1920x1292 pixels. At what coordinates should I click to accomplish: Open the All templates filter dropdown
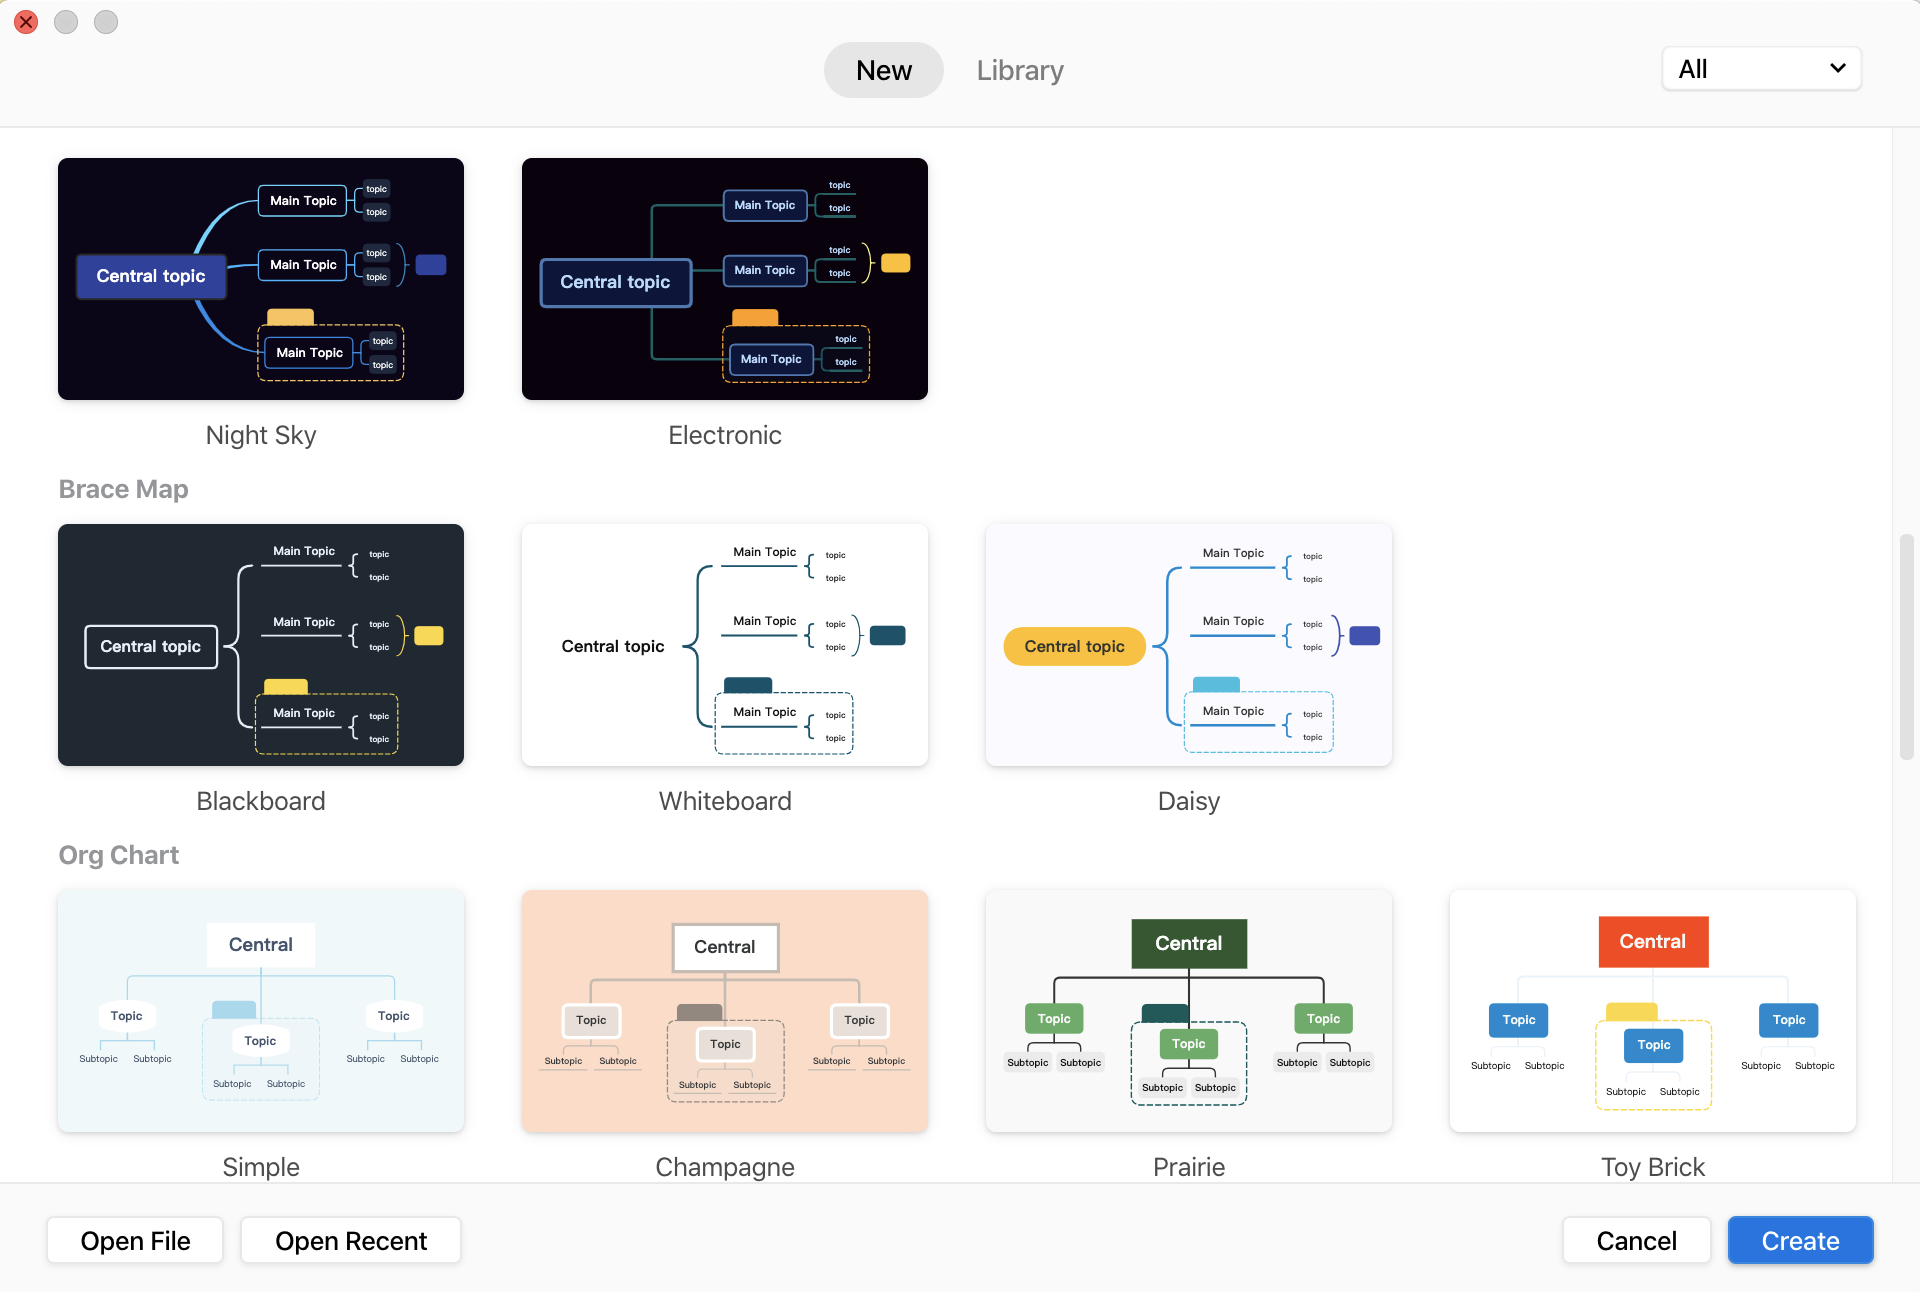click(1761, 69)
